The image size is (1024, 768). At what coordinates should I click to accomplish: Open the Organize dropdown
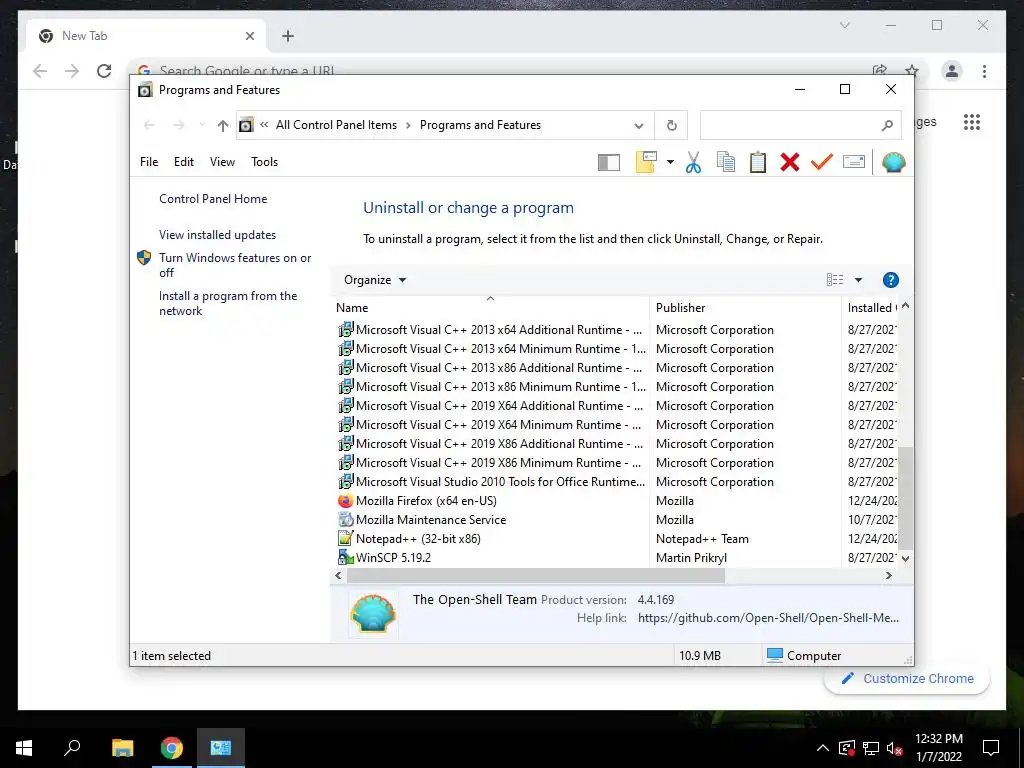pyautogui.click(x=375, y=280)
